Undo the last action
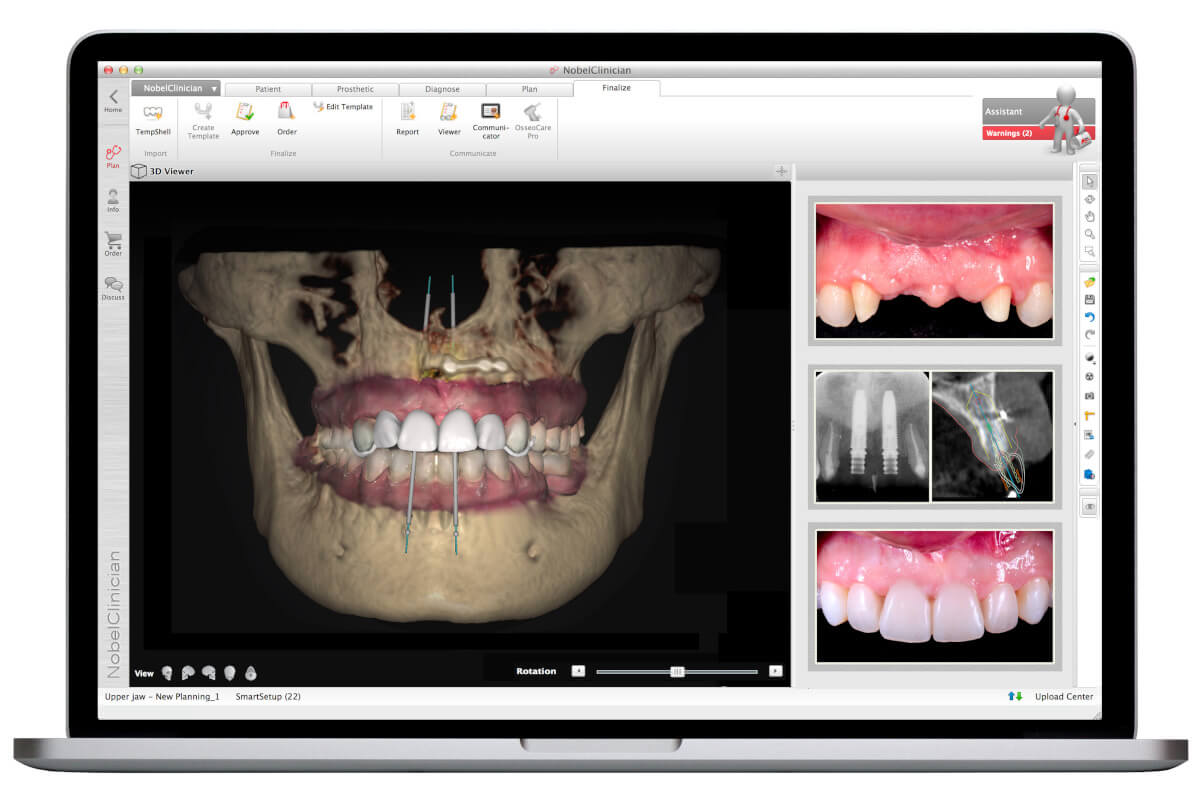Viewport: 1200px width, 811px height. click(1089, 317)
